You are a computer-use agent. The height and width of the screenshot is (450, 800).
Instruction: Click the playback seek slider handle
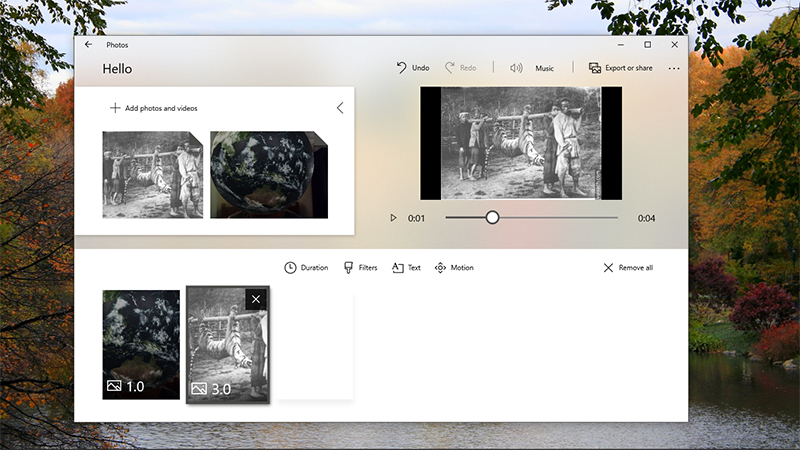[492, 218]
